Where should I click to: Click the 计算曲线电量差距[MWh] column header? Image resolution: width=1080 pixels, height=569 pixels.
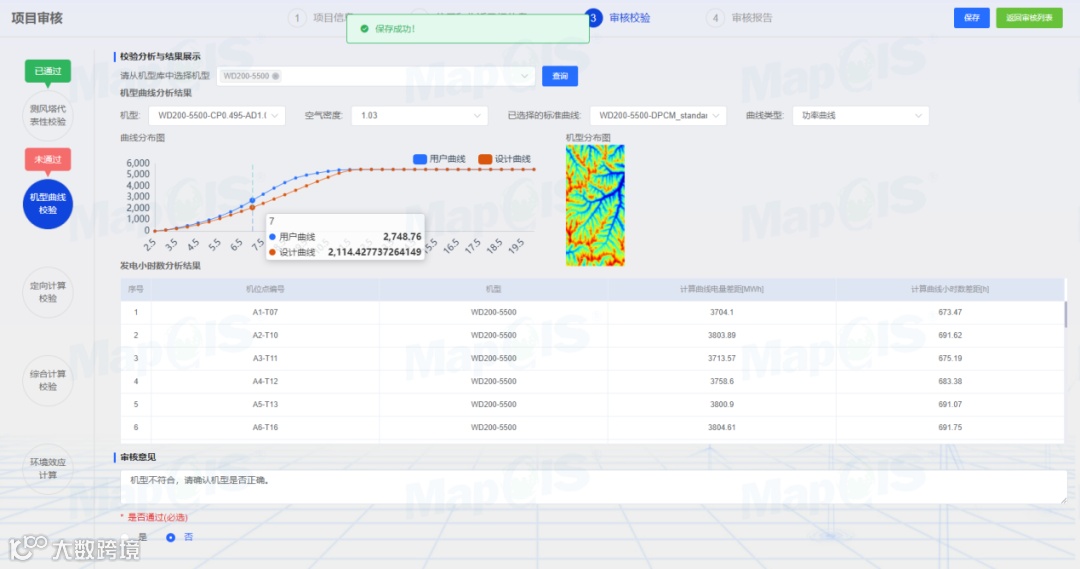(x=721, y=289)
